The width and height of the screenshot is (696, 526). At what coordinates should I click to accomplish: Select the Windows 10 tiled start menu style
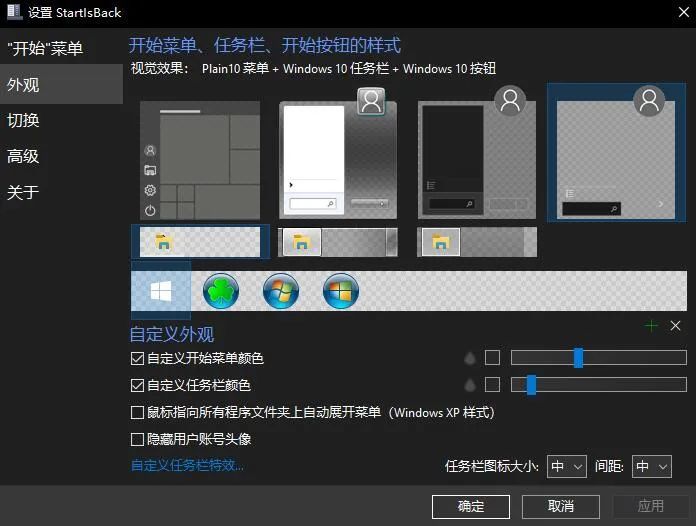point(200,160)
